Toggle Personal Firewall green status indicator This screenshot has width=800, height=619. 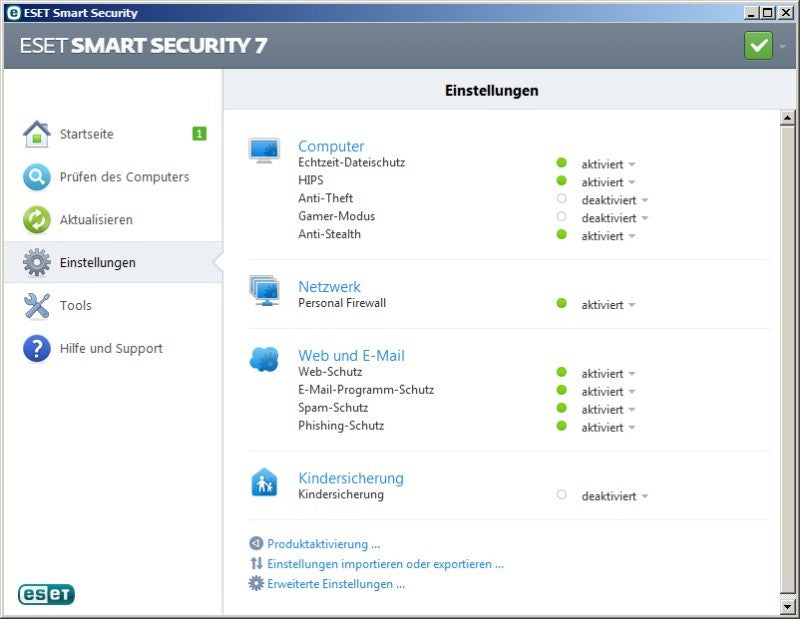click(x=561, y=303)
